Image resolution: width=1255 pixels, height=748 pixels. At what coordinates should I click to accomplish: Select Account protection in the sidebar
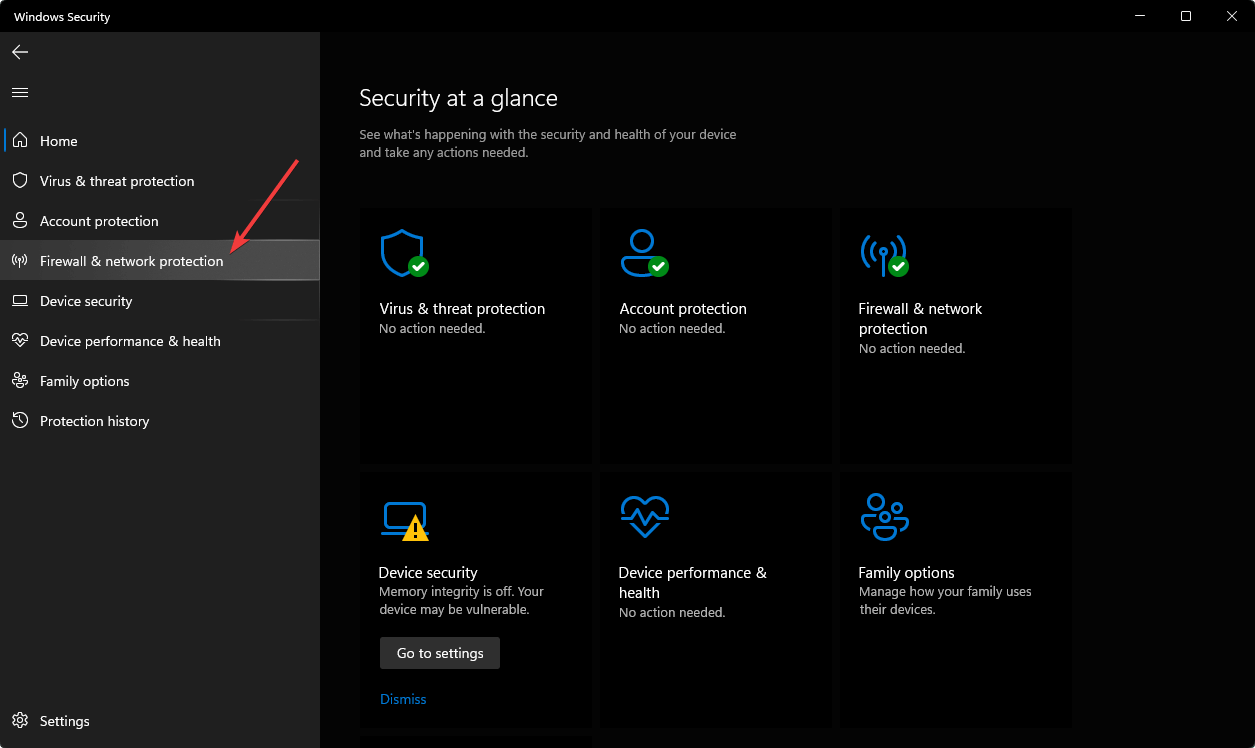coord(160,221)
